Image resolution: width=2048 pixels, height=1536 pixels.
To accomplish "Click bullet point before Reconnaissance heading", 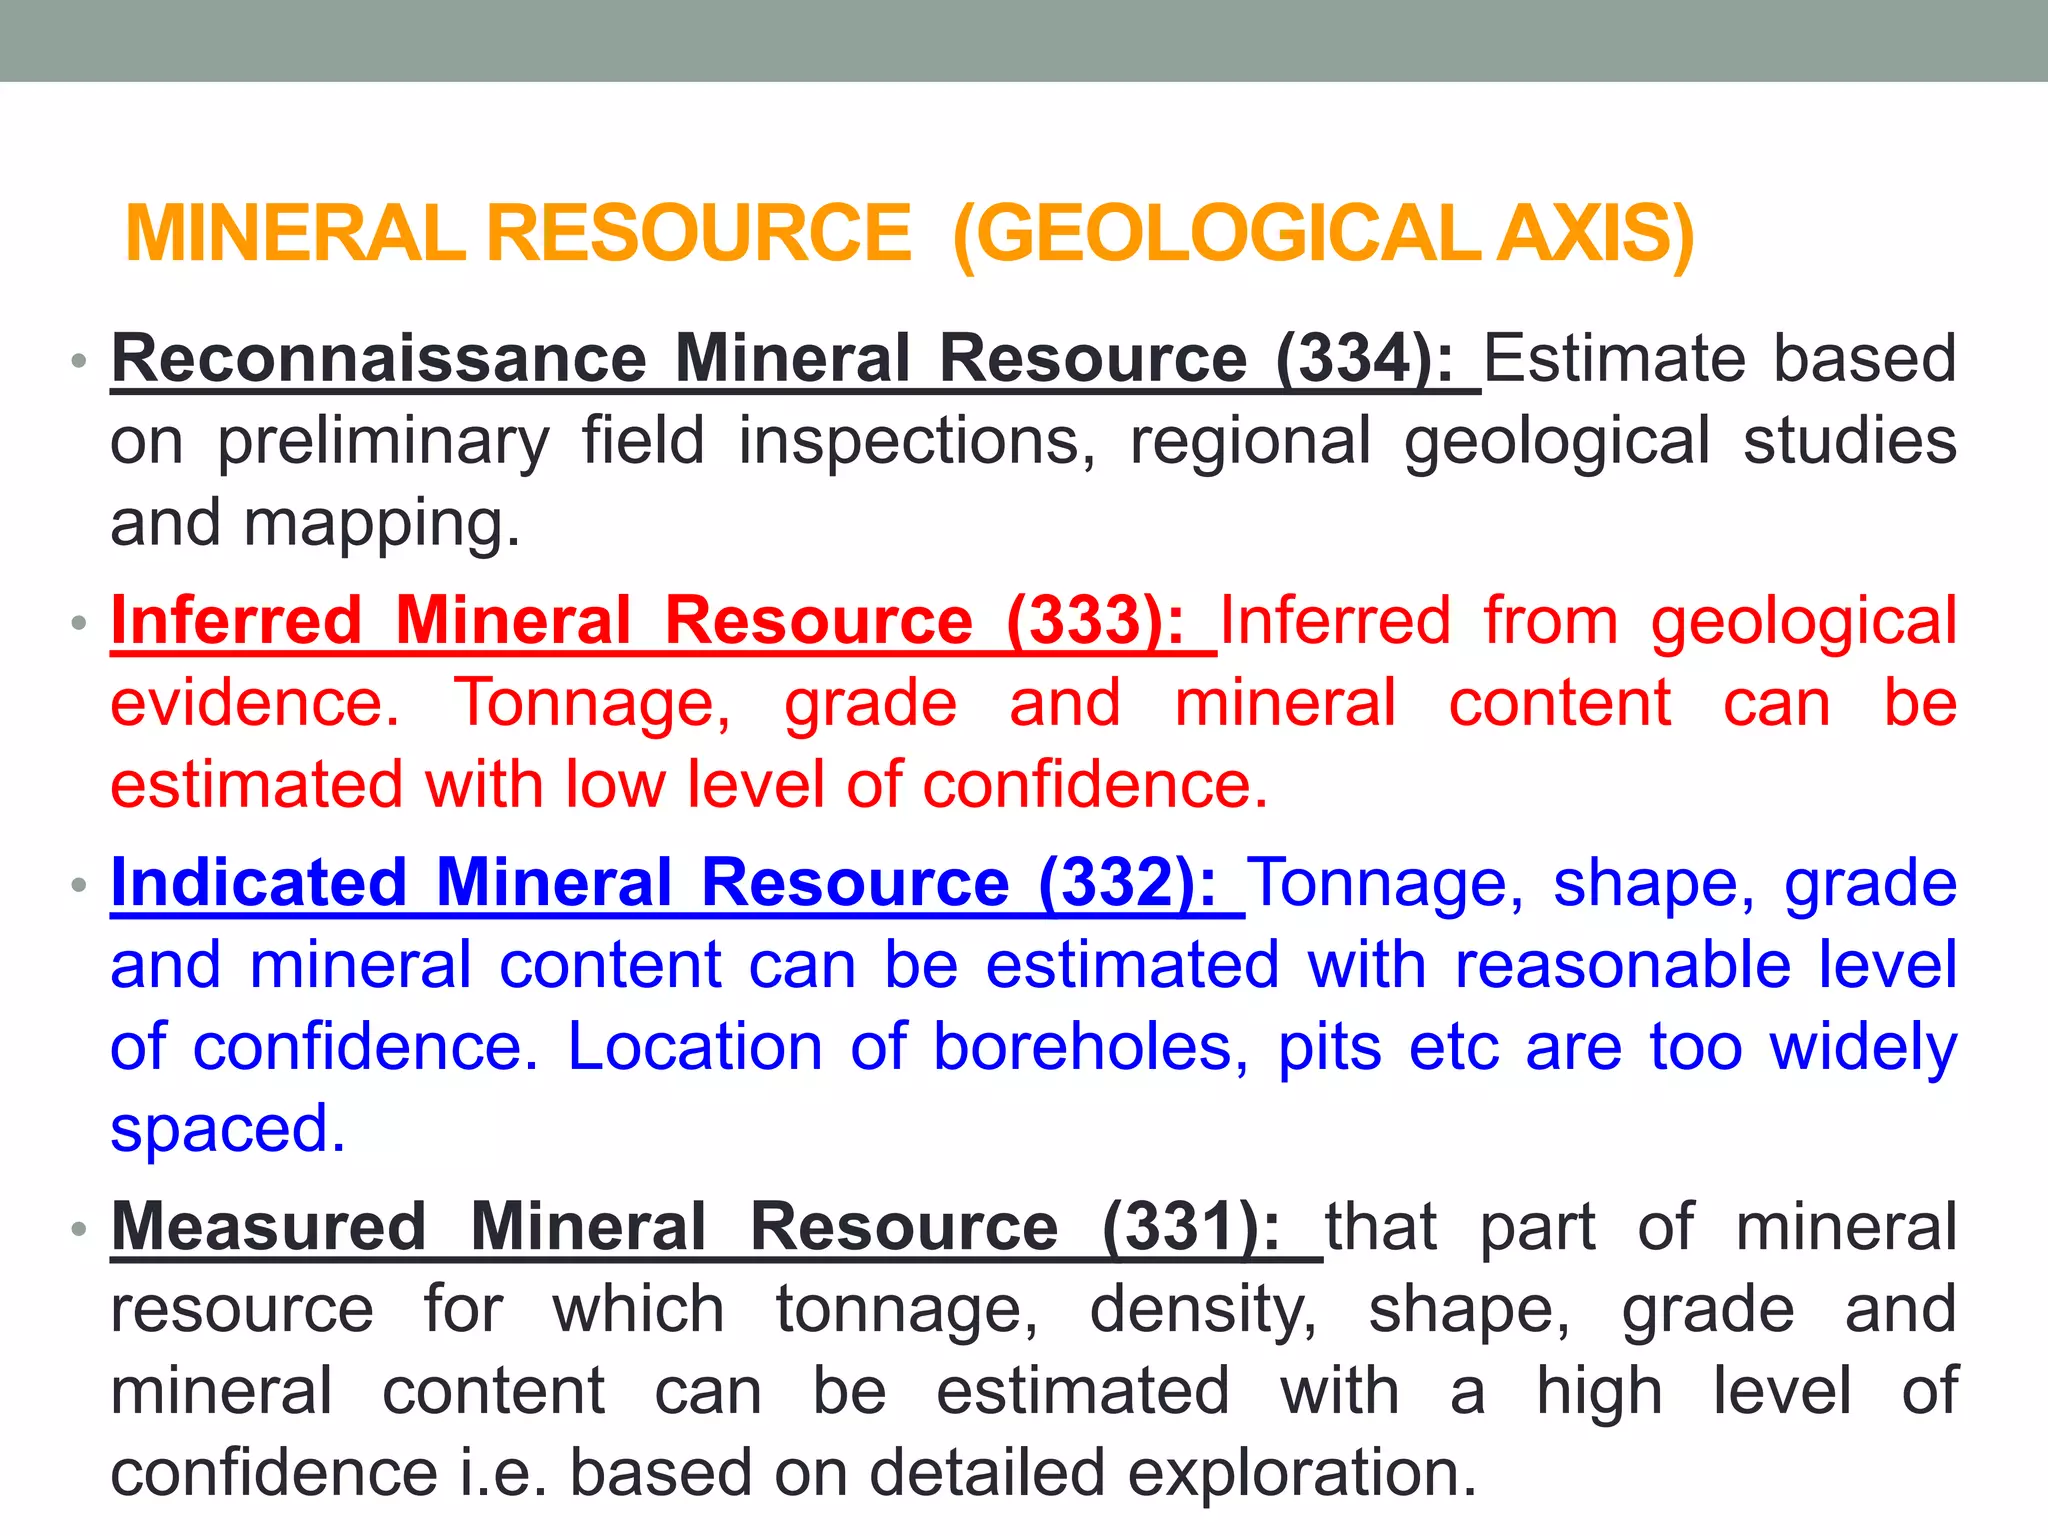I will point(80,361).
